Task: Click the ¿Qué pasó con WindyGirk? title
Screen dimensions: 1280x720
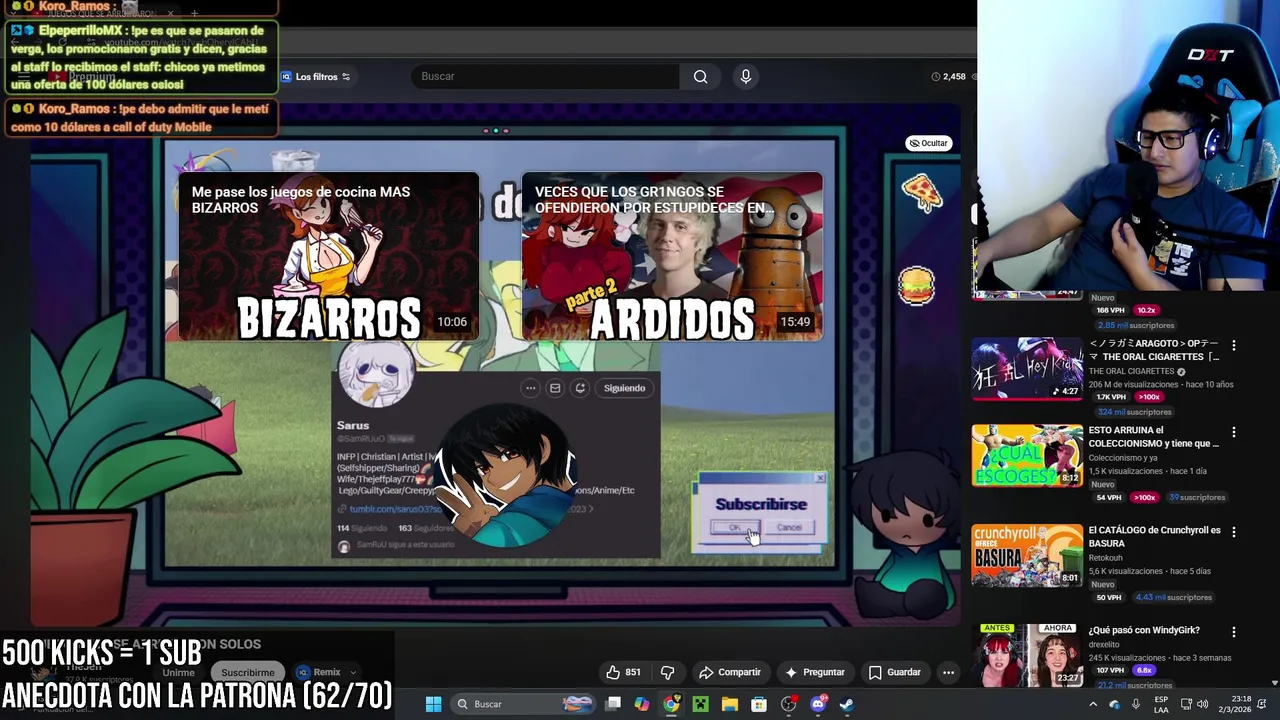Action: (x=1144, y=630)
